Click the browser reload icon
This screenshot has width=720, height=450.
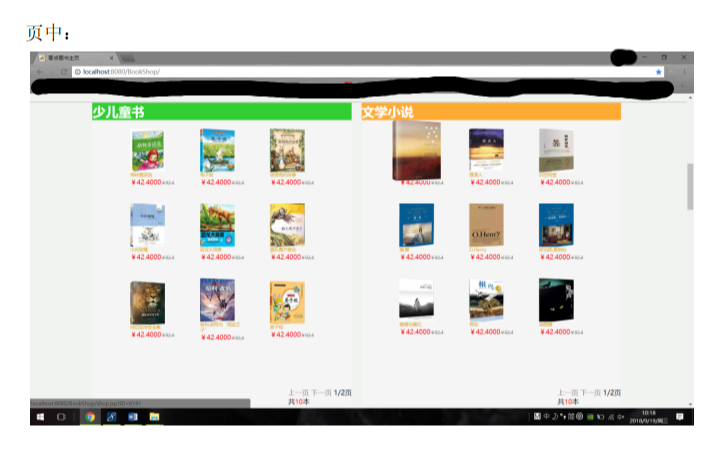point(63,72)
